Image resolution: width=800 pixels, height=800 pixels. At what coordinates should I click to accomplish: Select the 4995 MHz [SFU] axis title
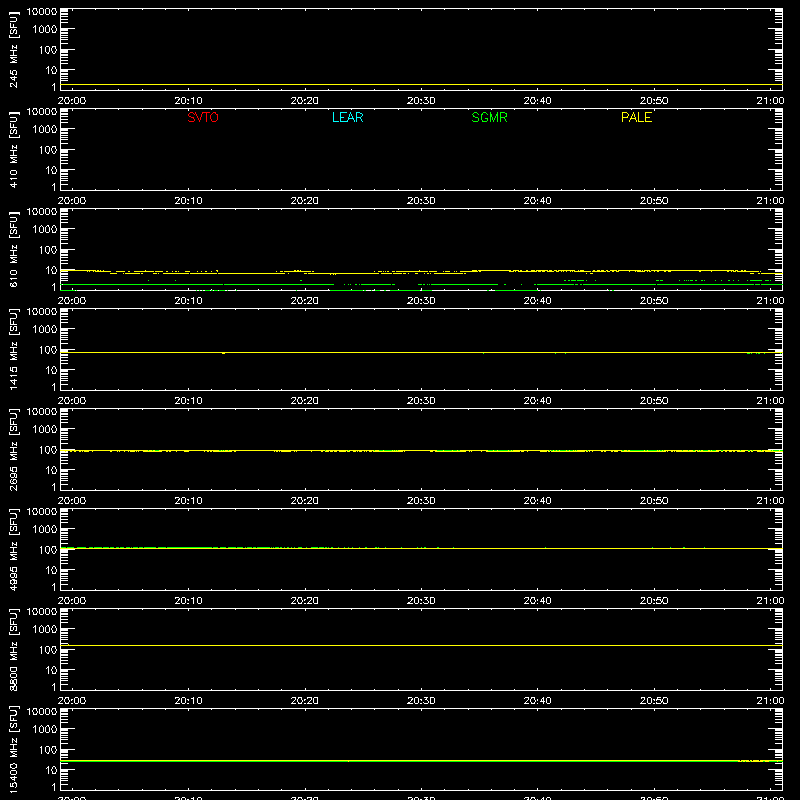click(13, 550)
